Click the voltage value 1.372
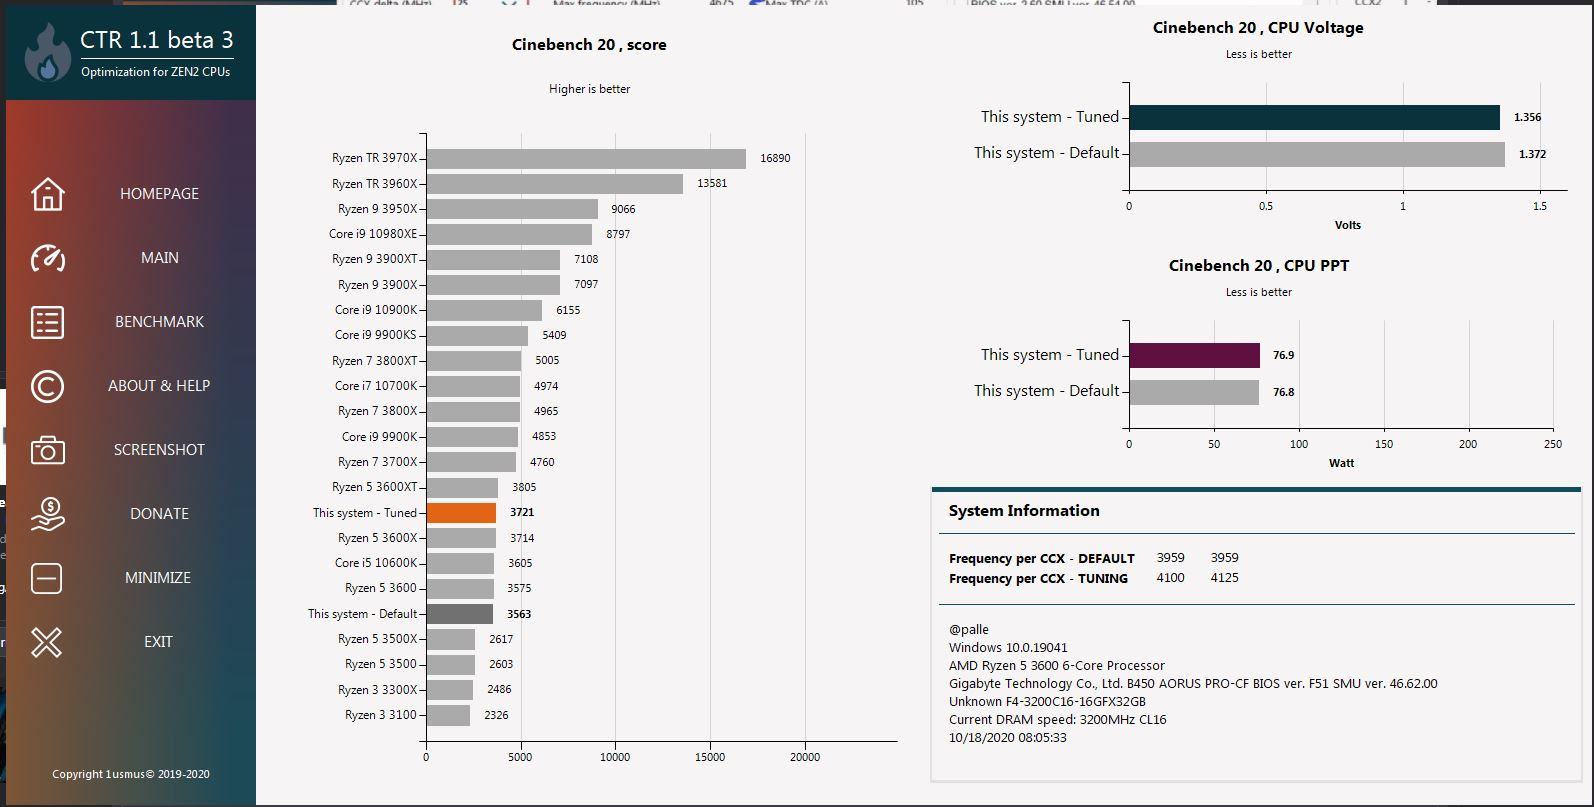 click(x=1532, y=154)
